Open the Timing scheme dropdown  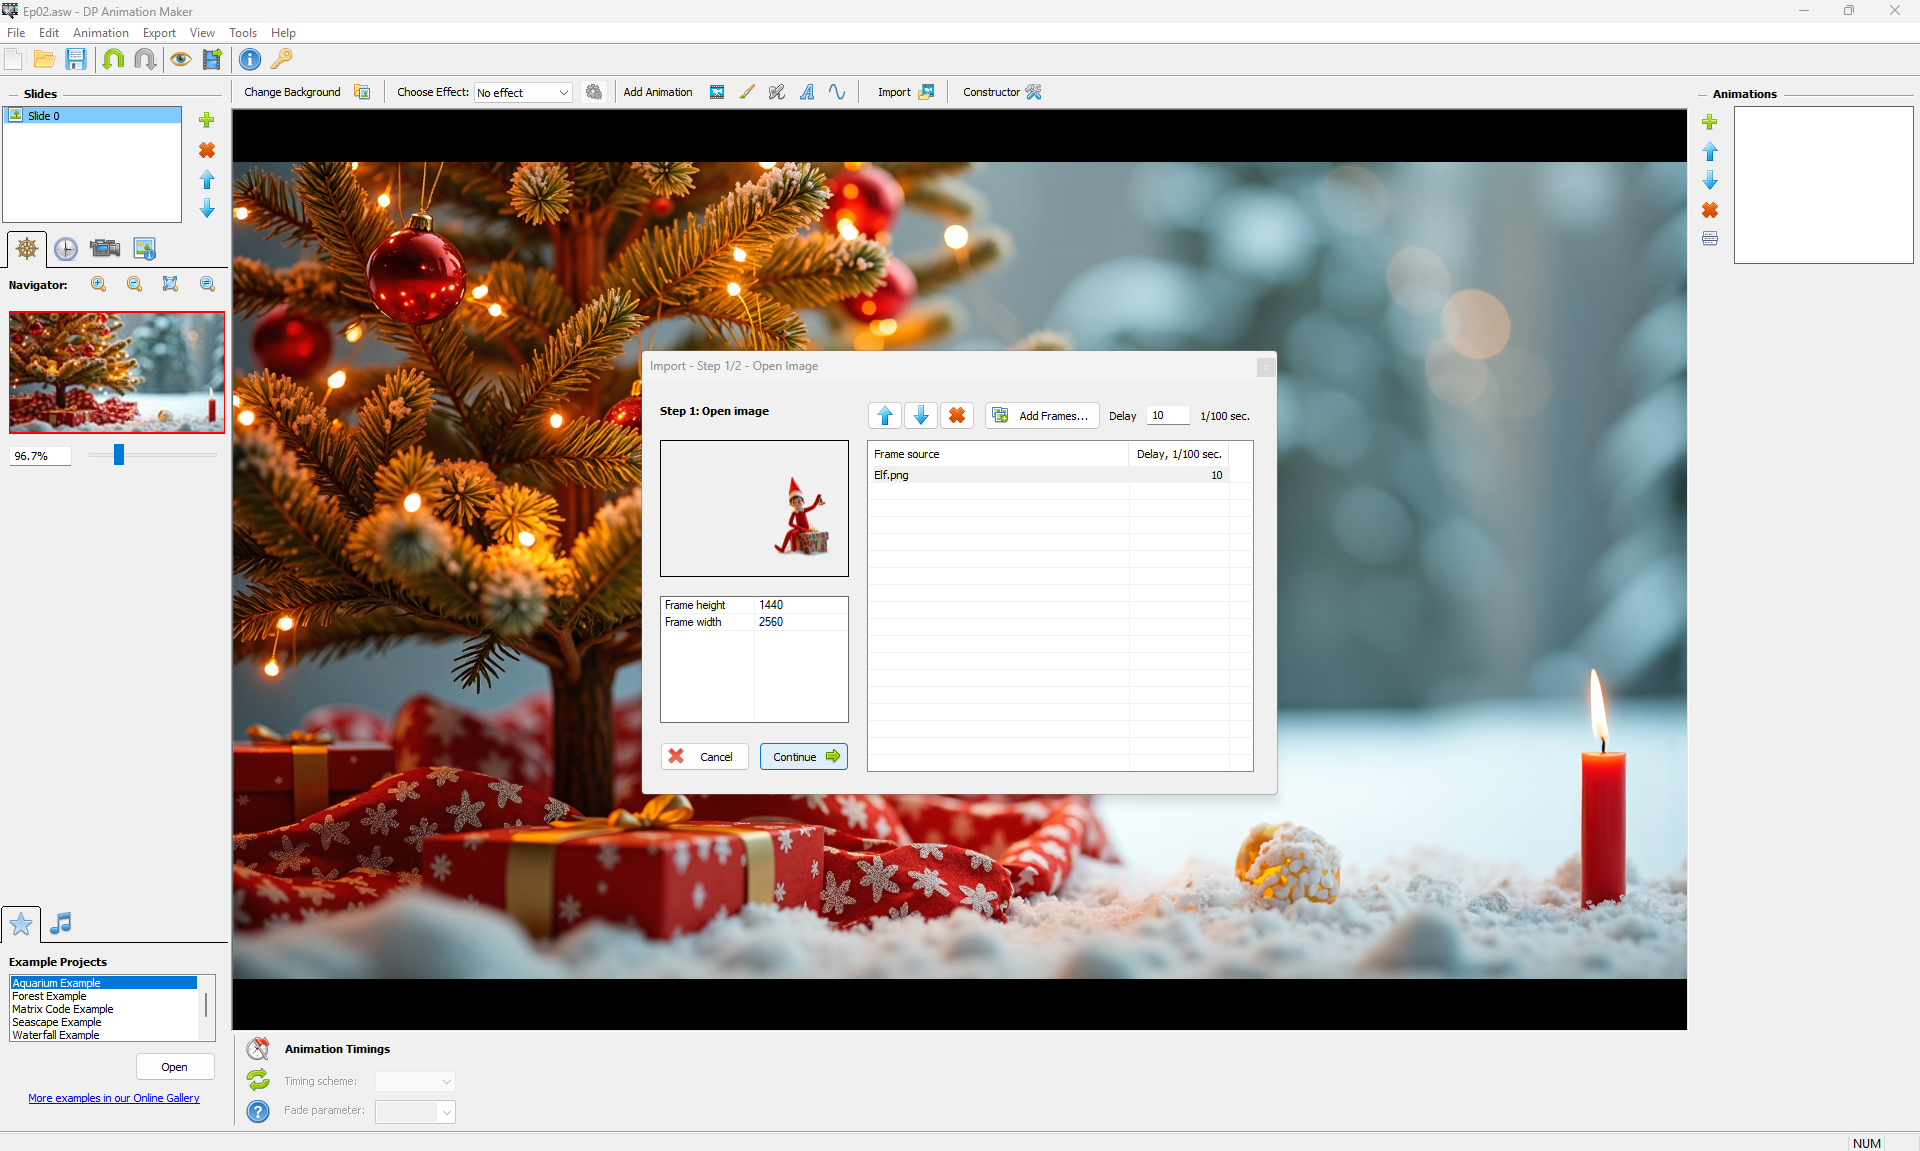(446, 1082)
